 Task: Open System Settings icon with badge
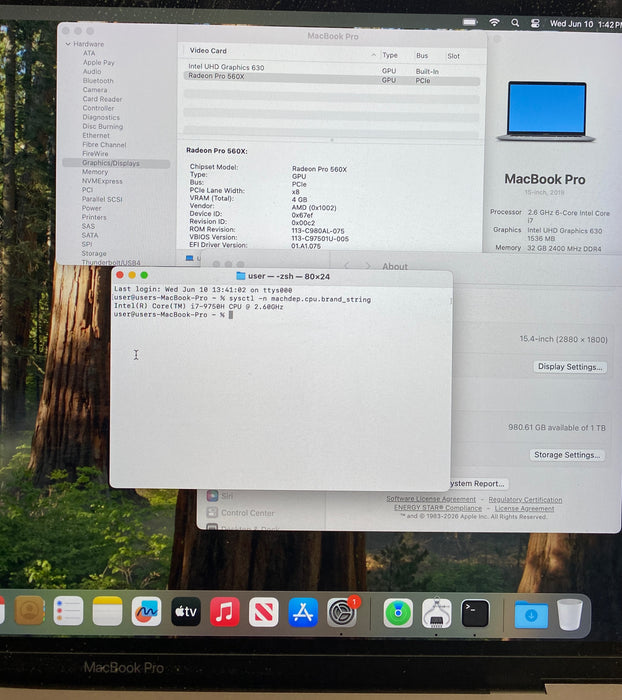tap(342, 612)
